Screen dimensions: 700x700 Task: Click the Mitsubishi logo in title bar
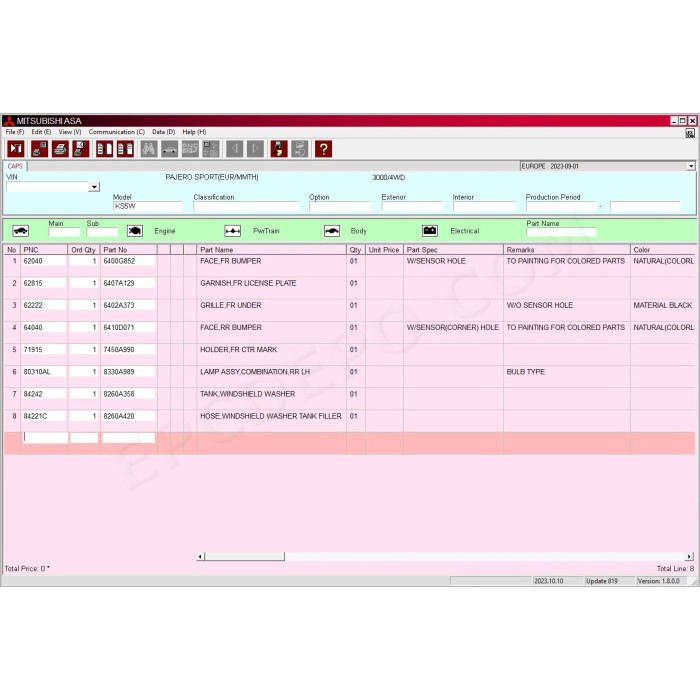(8, 121)
